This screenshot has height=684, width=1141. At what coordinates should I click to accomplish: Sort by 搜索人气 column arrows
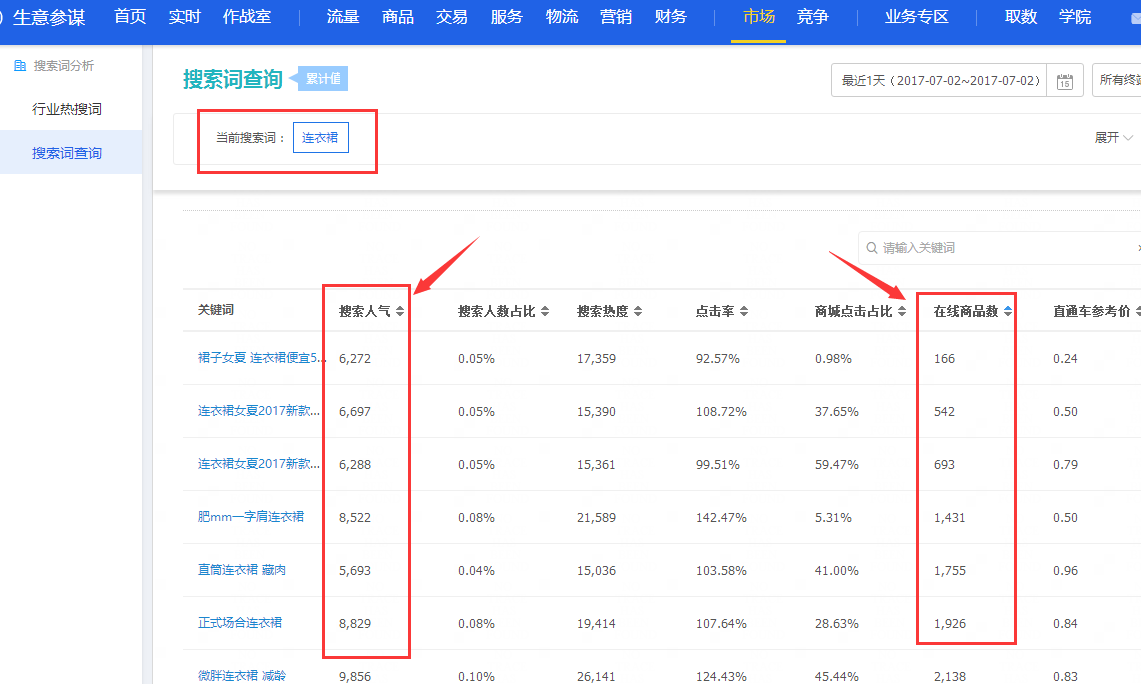pos(400,311)
